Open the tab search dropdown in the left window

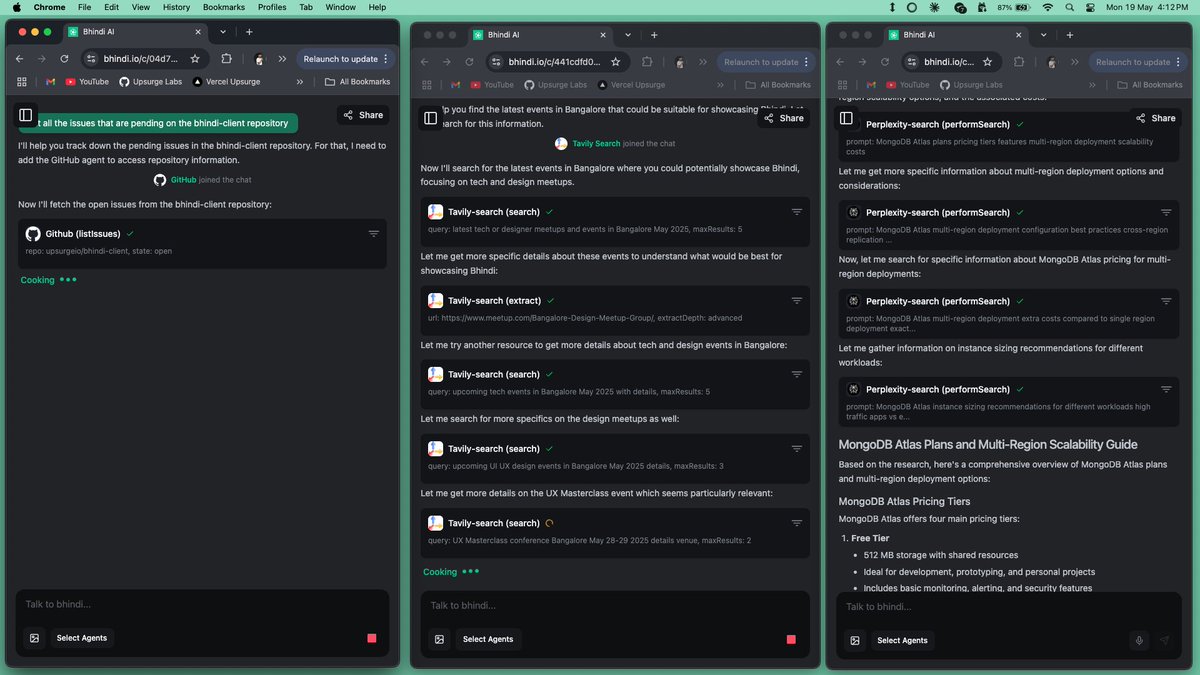pos(222,32)
